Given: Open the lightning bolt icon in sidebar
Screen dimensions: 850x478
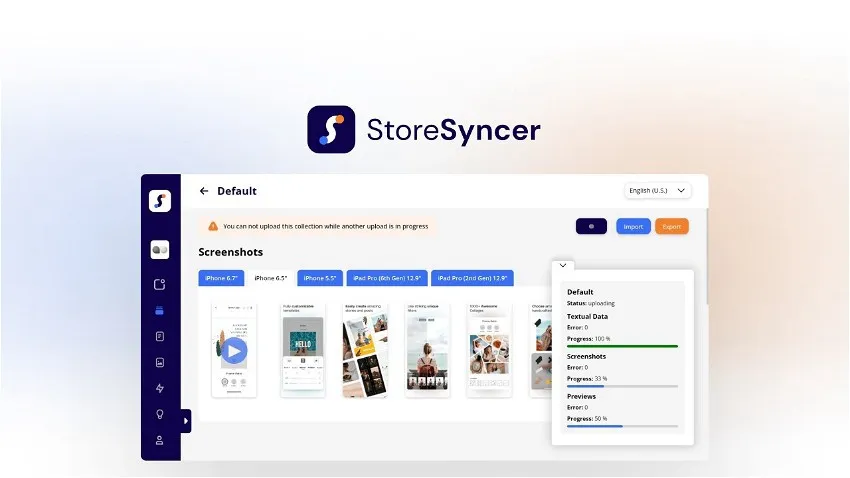Looking at the screenshot, I should pyautogui.click(x=159, y=388).
